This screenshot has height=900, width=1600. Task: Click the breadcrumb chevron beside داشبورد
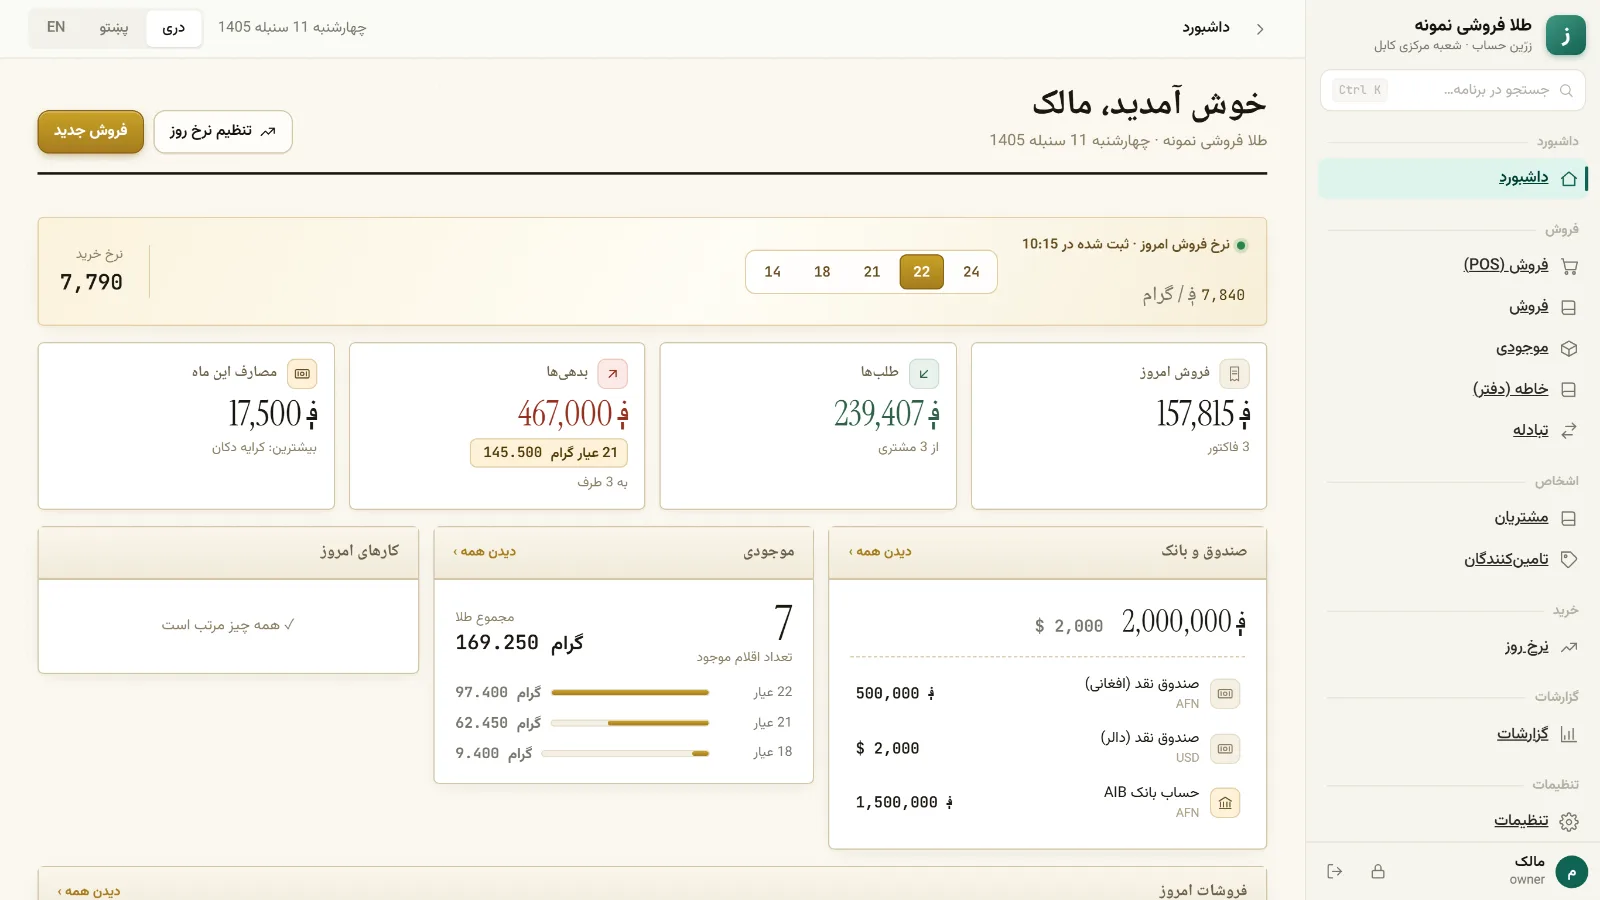[x=1260, y=29]
